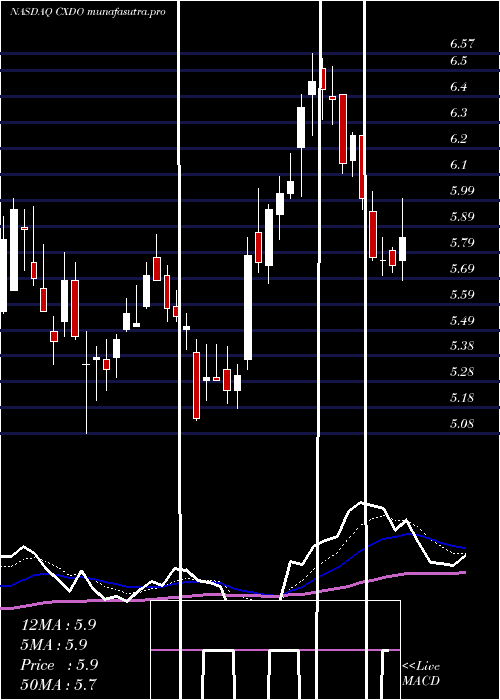Click the Price : 5.9 readout
Screen dimensions: 500x700
pyautogui.click(x=59, y=665)
